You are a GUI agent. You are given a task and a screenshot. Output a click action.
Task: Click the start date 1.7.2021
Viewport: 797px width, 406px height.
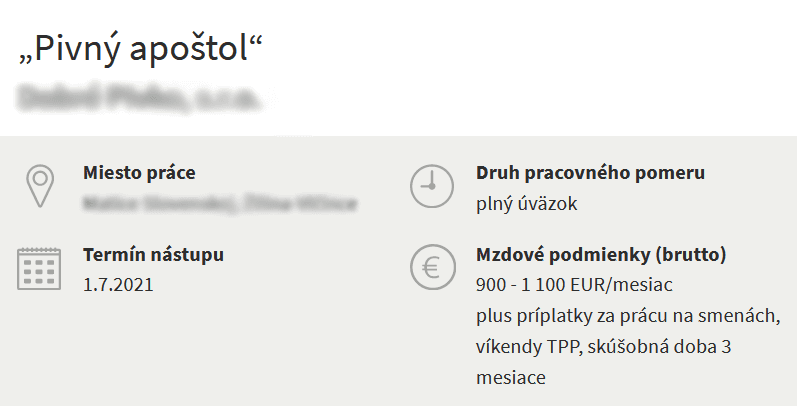(118, 284)
